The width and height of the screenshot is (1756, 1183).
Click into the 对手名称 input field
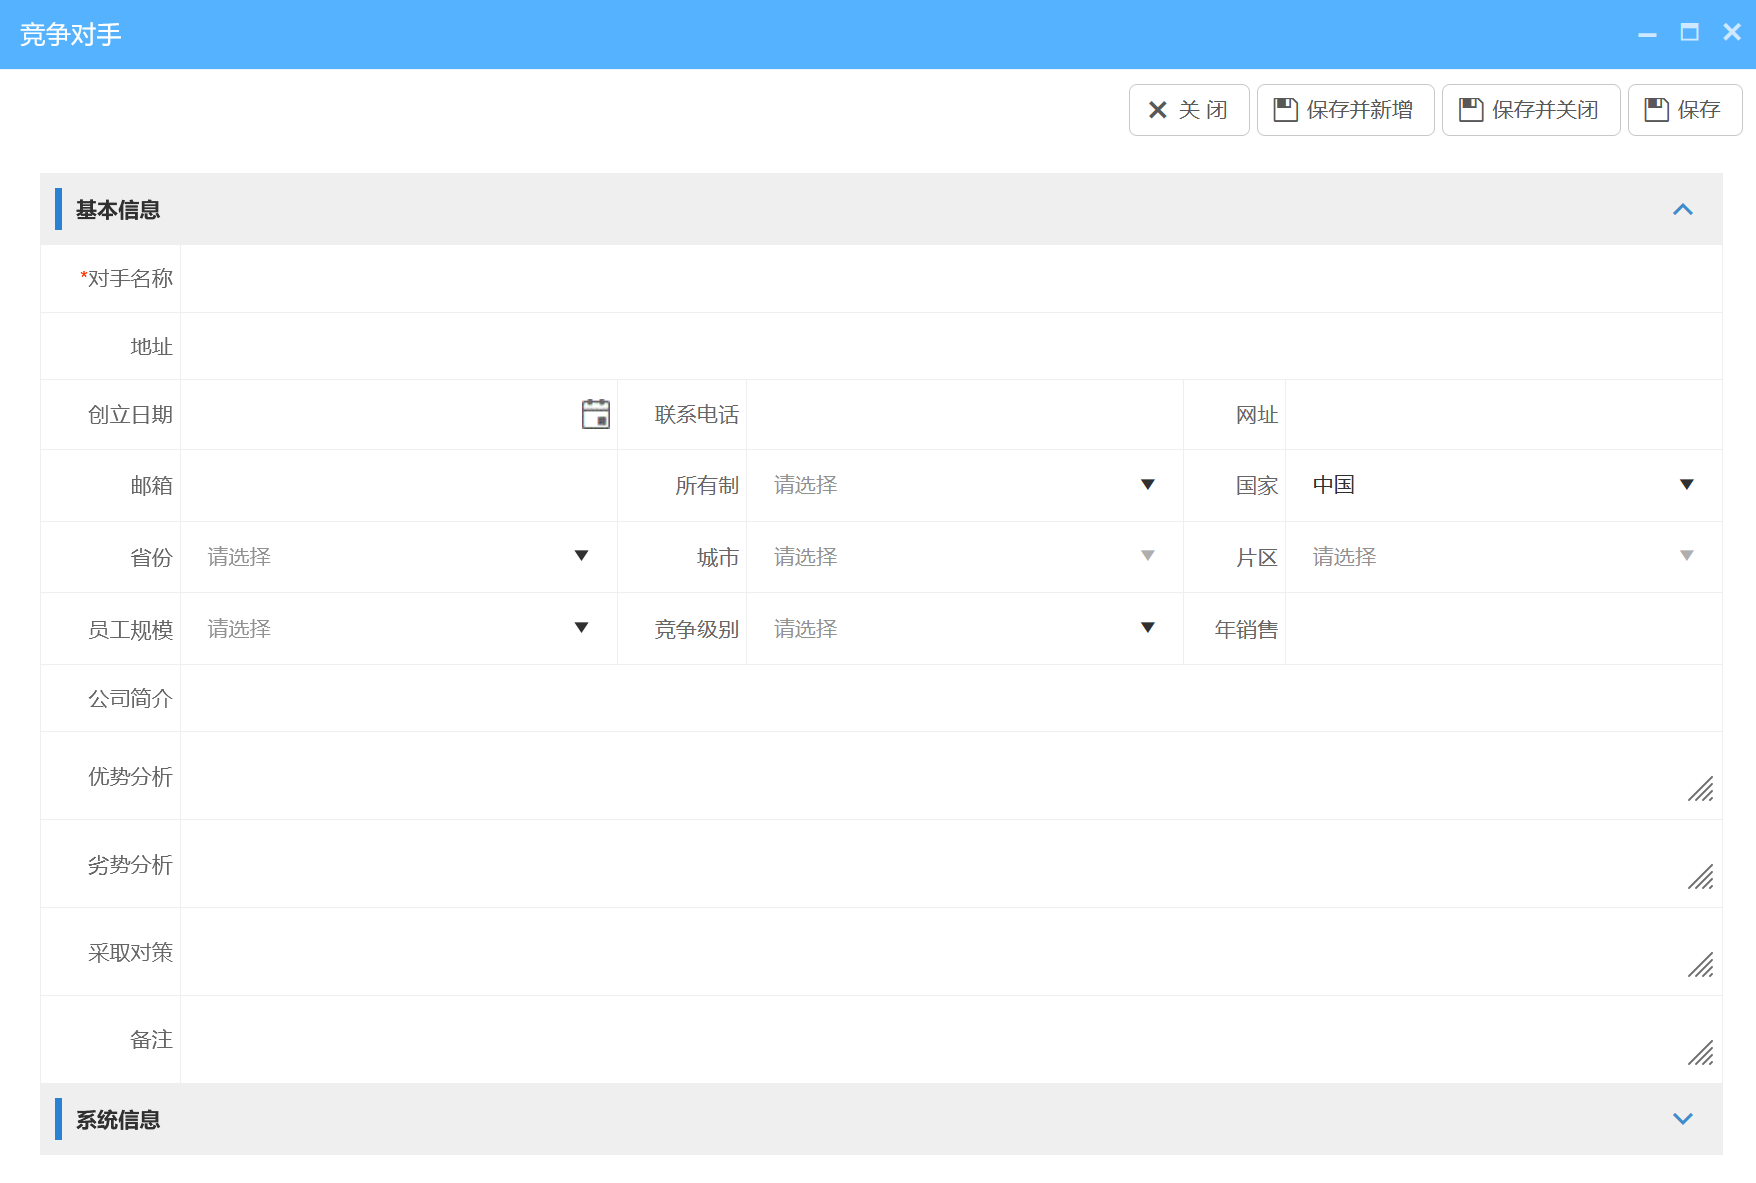pos(700,278)
